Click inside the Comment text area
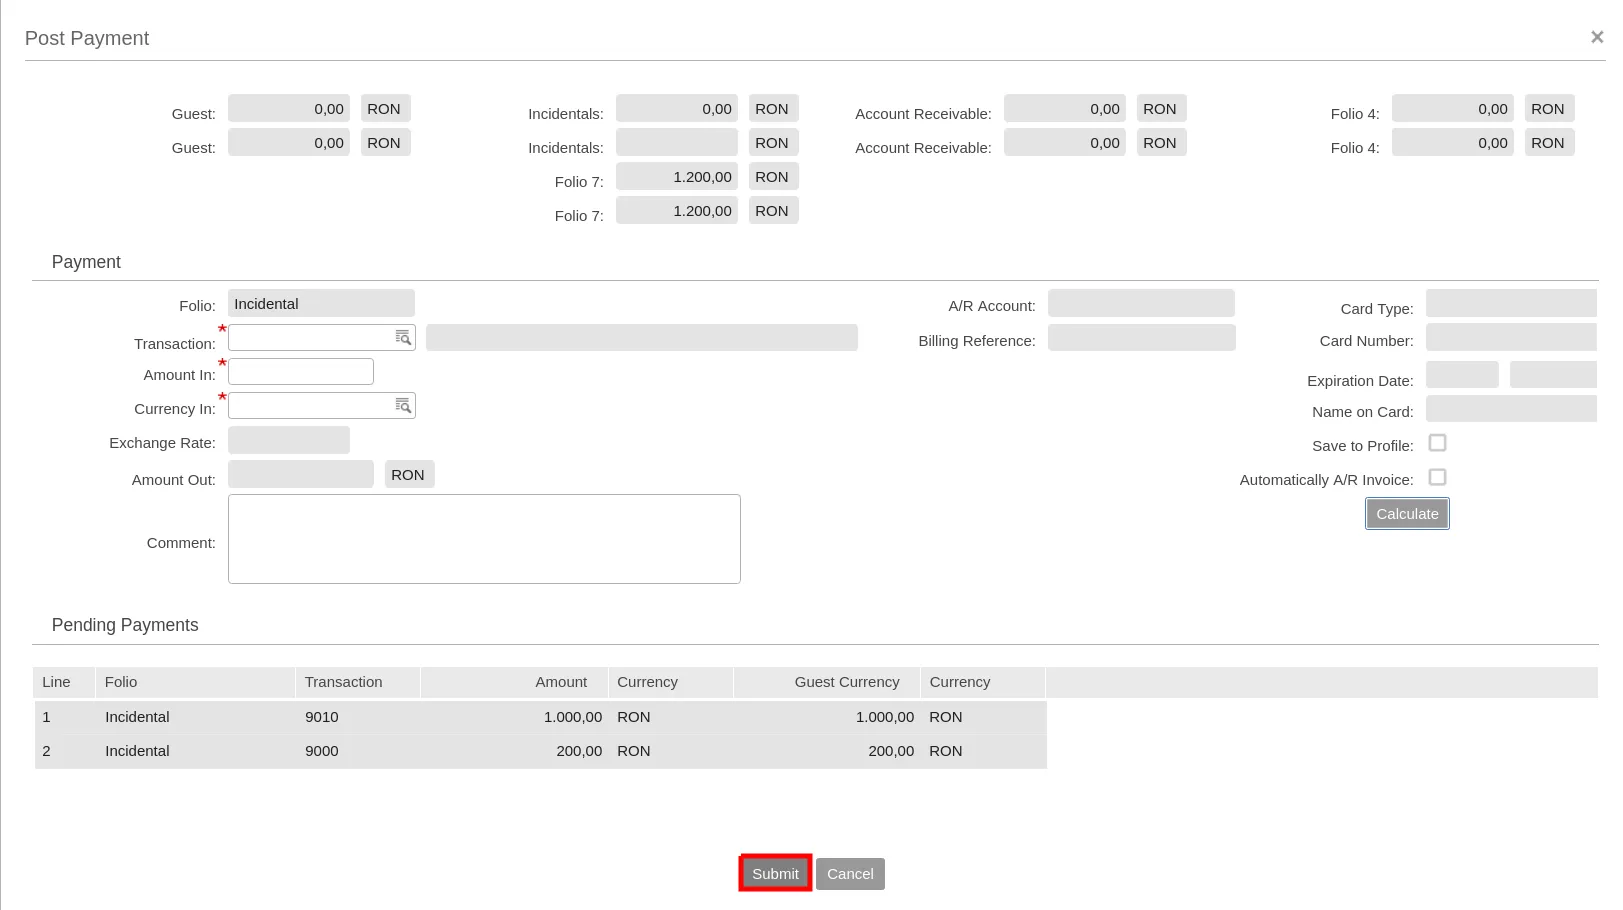 484,539
